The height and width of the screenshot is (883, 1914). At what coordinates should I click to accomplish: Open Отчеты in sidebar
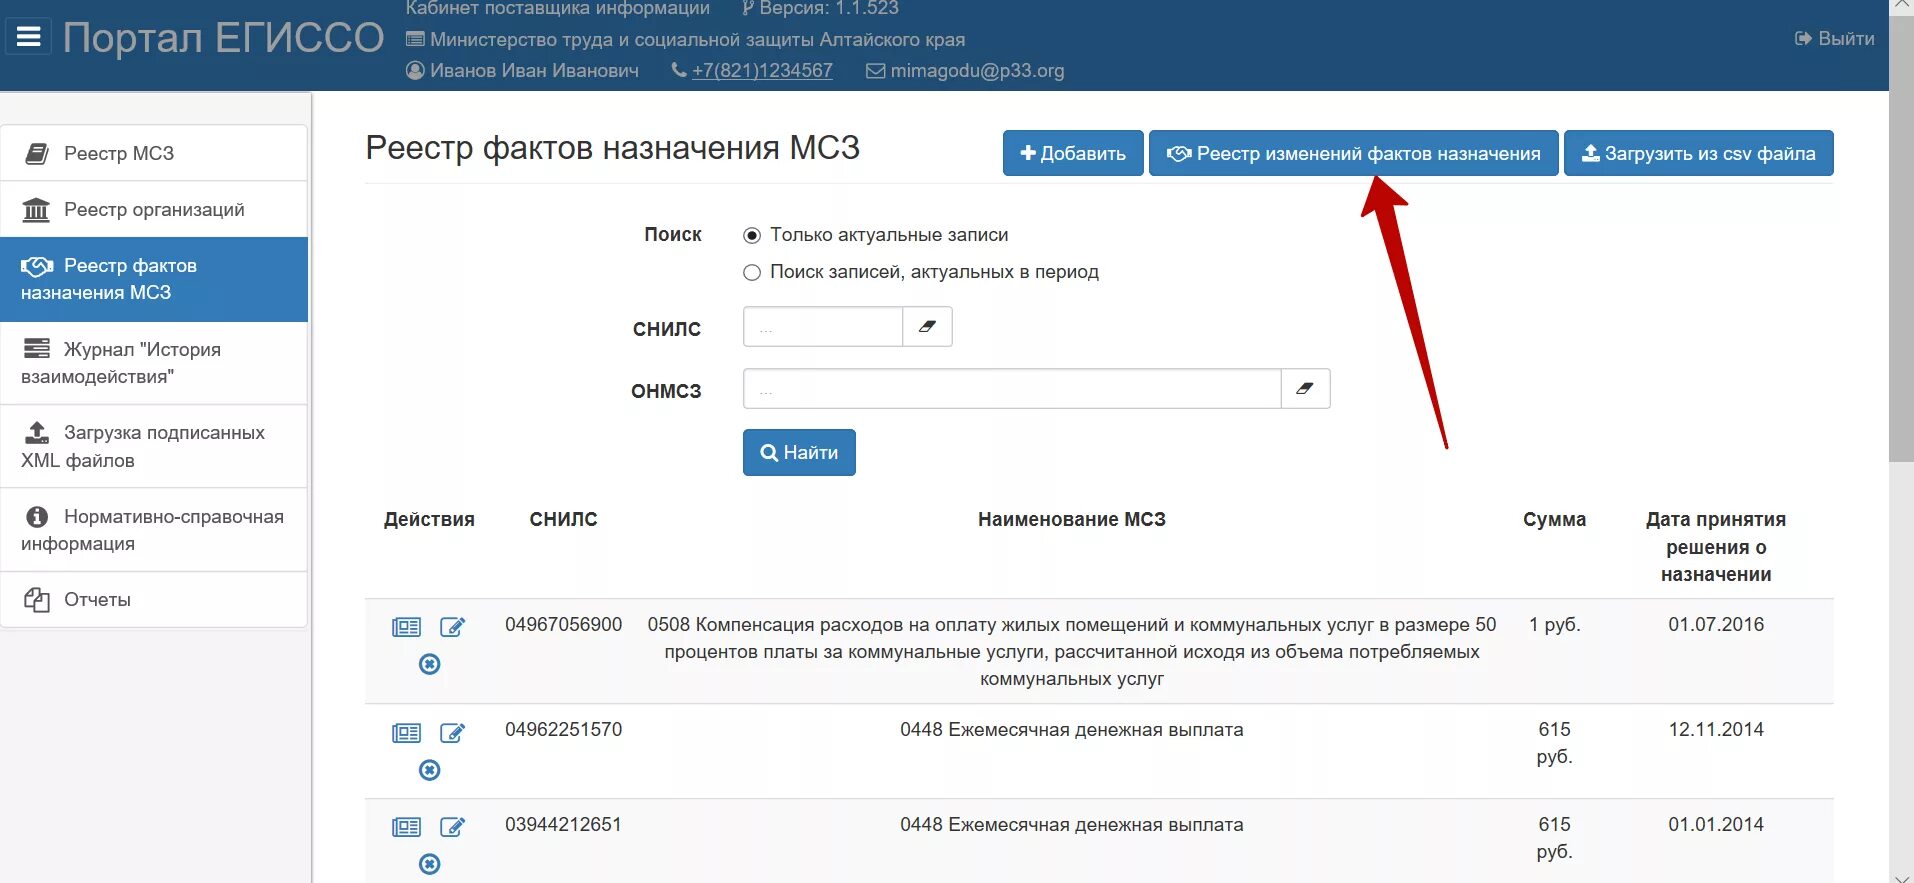(154, 599)
